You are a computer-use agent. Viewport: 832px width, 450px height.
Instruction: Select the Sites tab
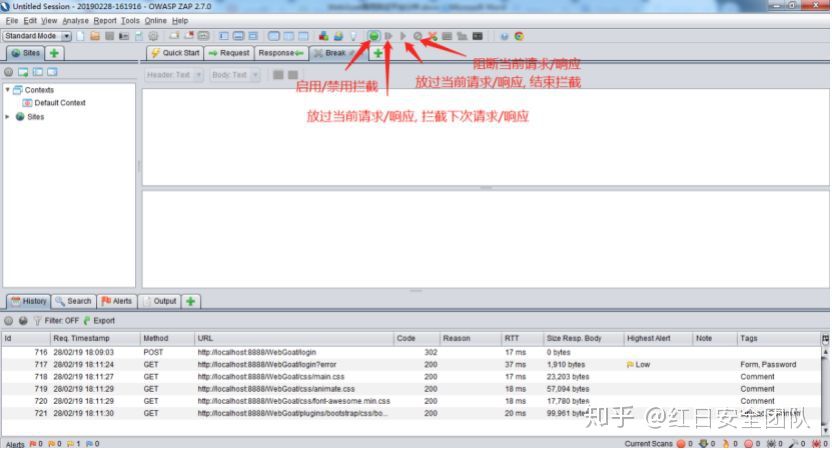[x=25, y=53]
